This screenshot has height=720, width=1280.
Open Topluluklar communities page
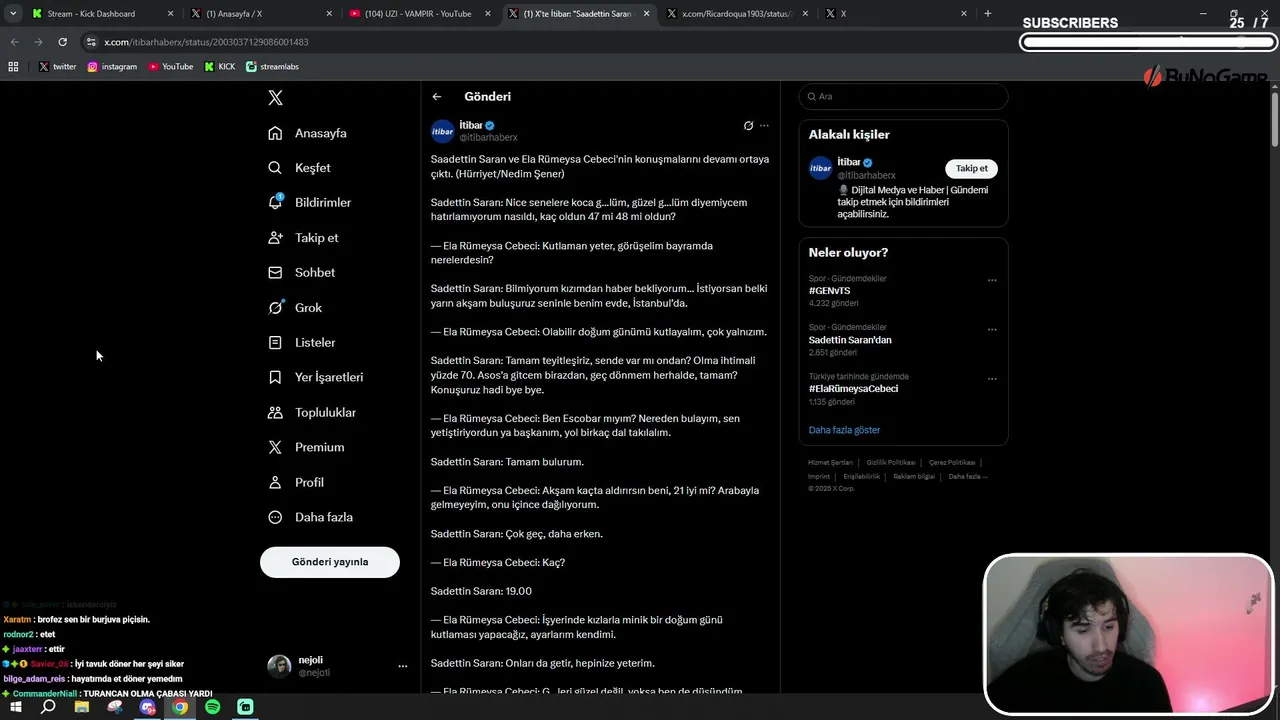[312, 412]
